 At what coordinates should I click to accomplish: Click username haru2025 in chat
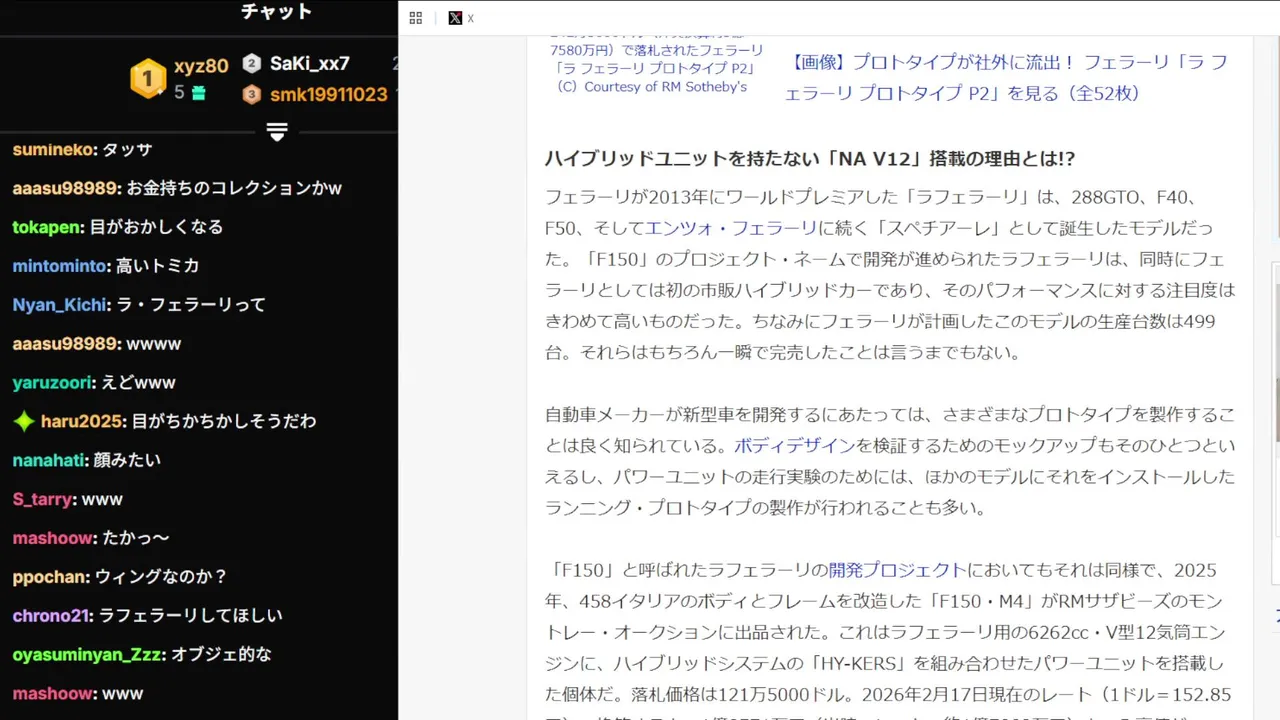83,422
